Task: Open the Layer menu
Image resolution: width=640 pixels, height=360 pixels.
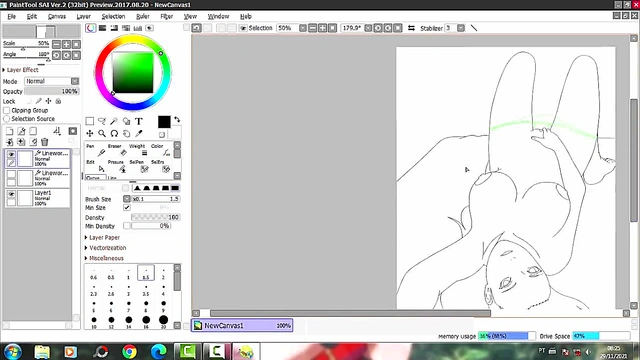Action: point(84,16)
